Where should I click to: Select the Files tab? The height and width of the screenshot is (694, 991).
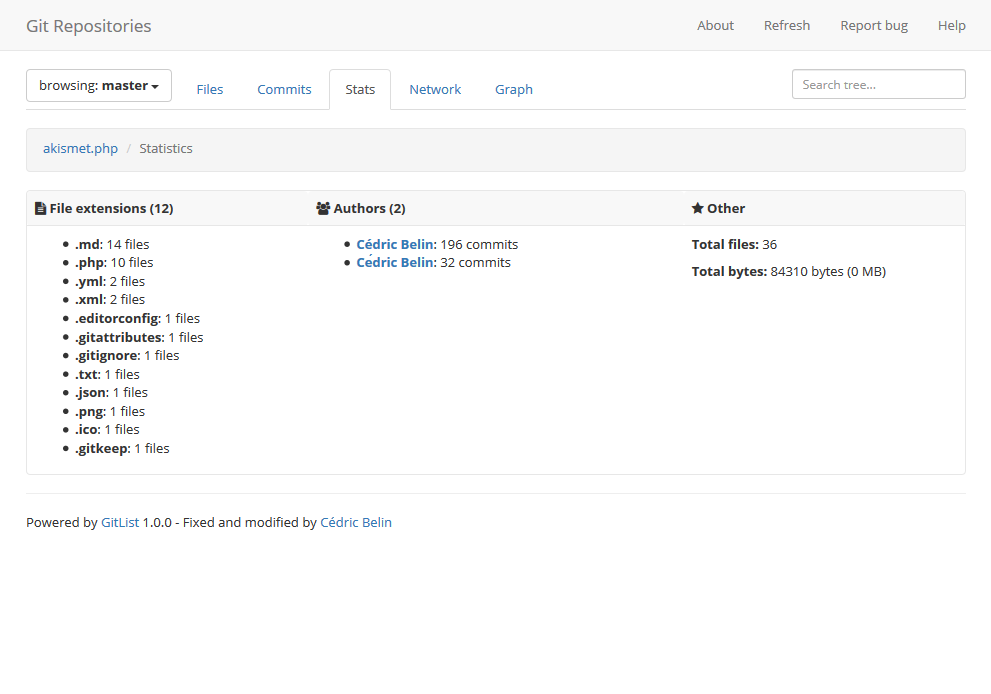point(209,89)
